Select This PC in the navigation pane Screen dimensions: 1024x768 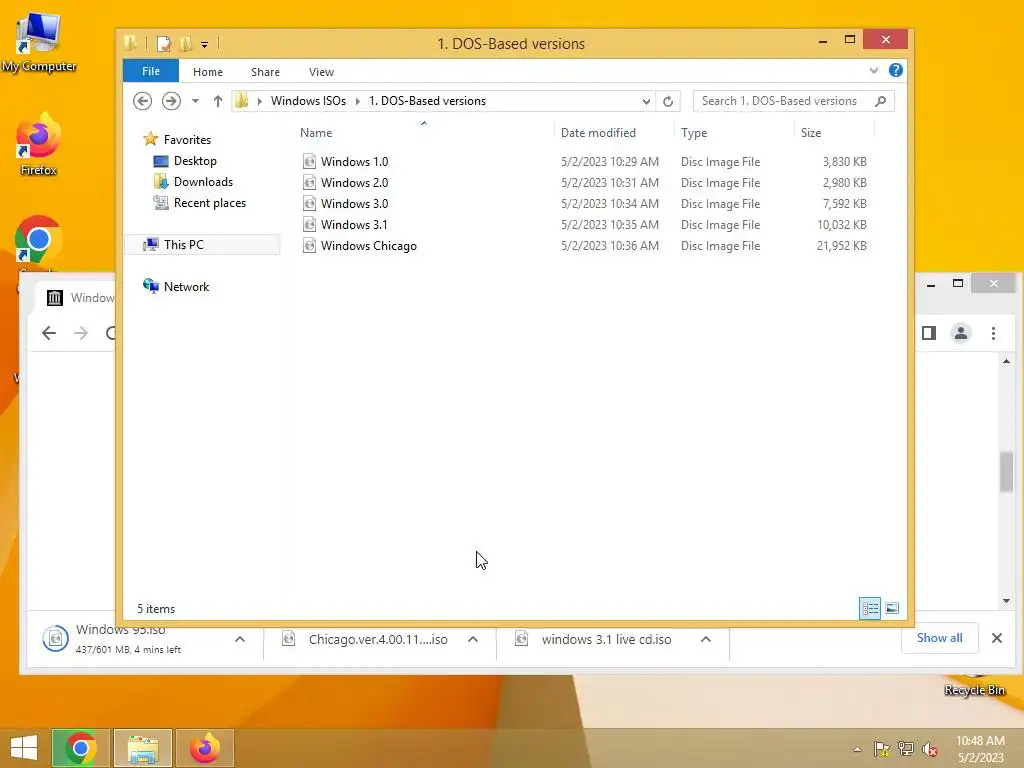click(202, 244)
